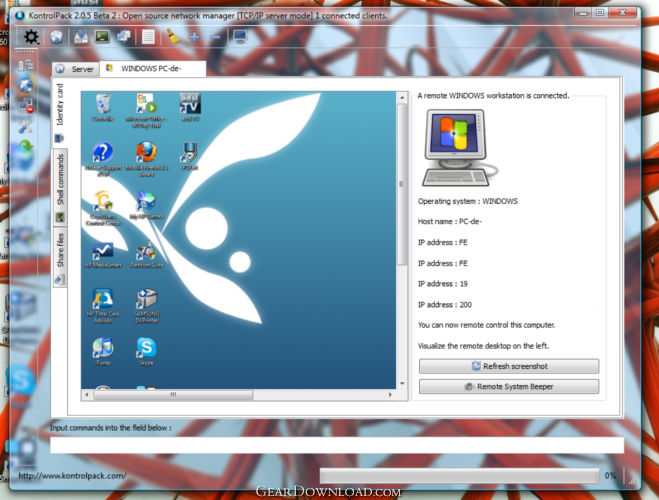The image size is (659, 500).
Task: Click the scroll up arrow of remote view
Action: pyautogui.click(x=402, y=97)
